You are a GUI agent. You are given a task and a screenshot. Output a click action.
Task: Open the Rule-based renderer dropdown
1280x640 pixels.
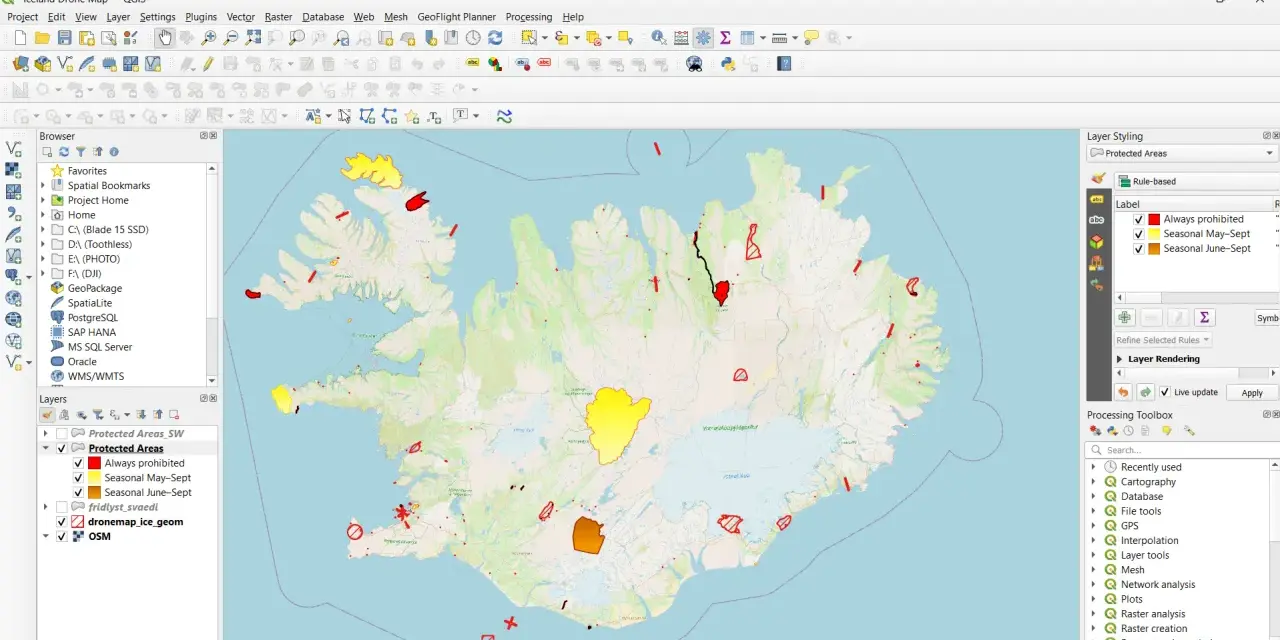[1197, 181]
